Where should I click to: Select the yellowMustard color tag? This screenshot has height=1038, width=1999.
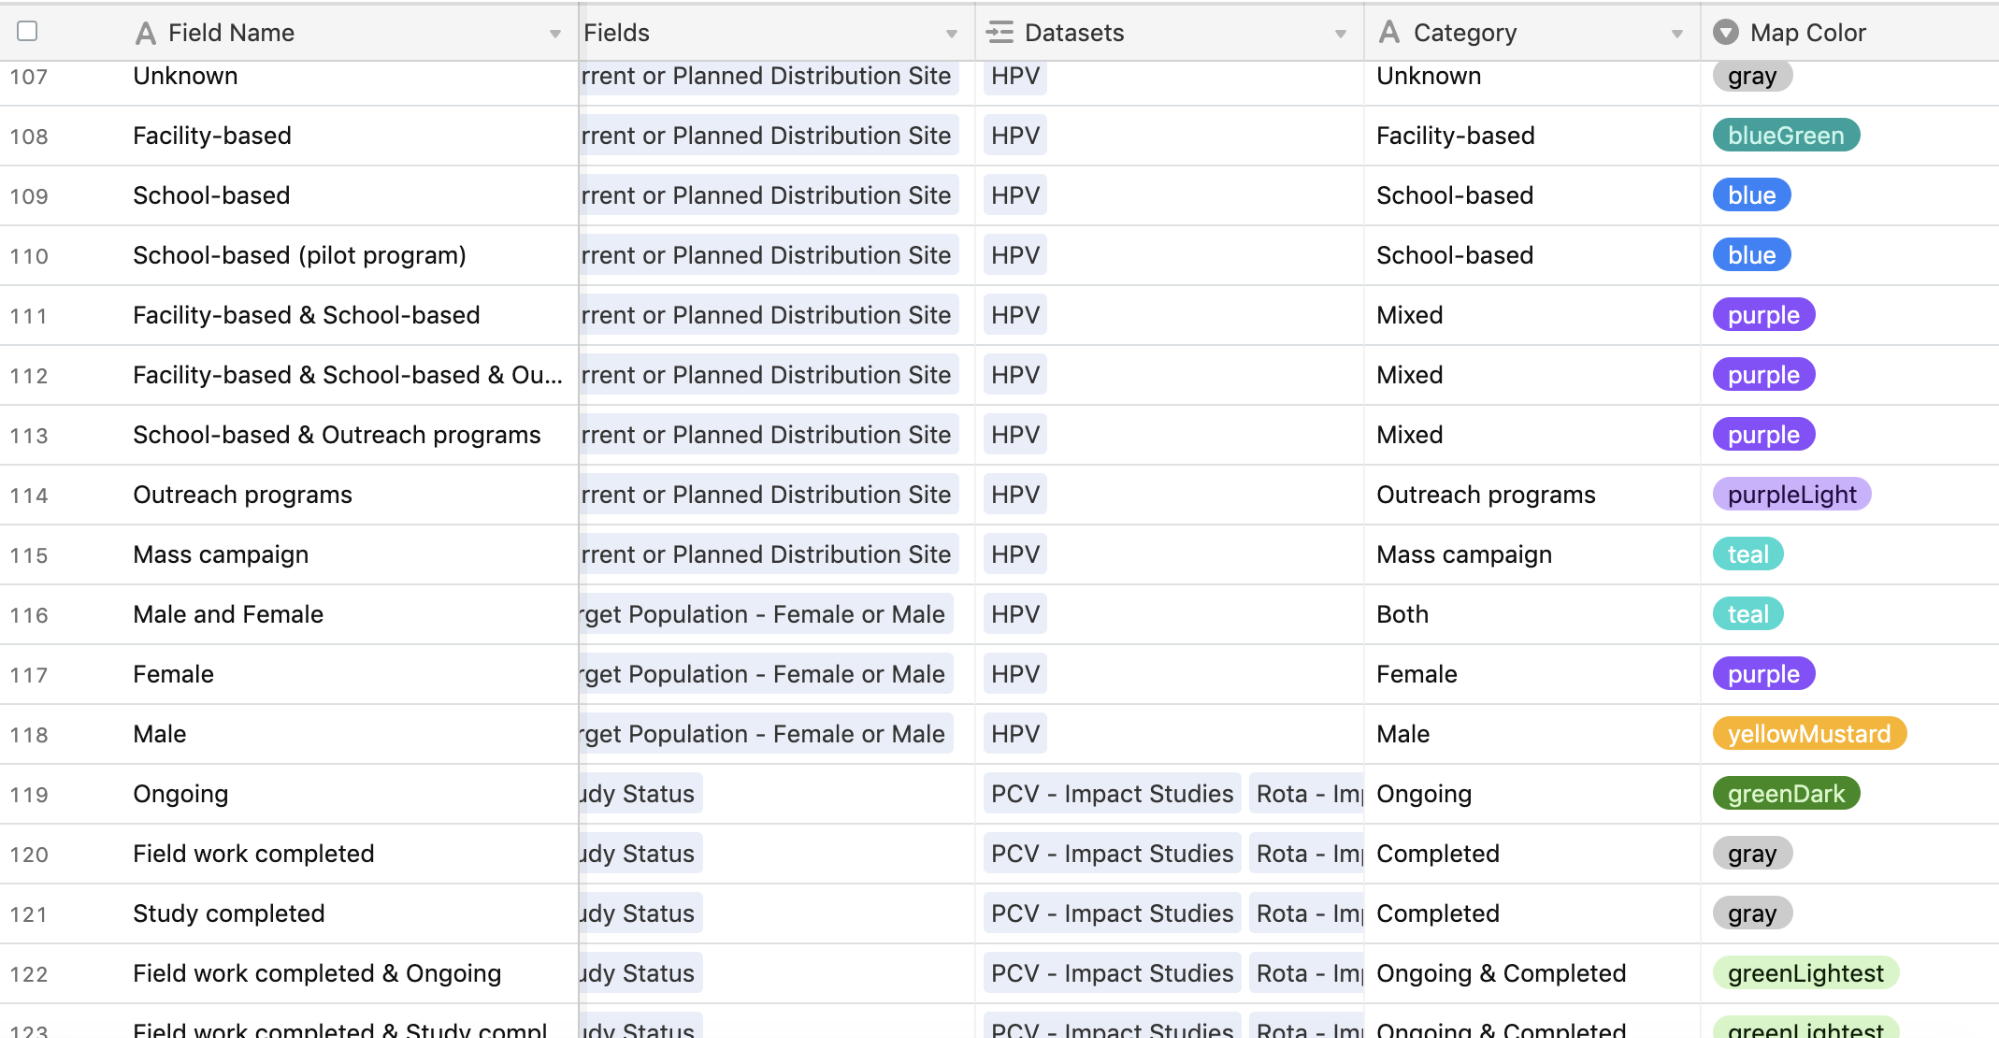point(1809,734)
